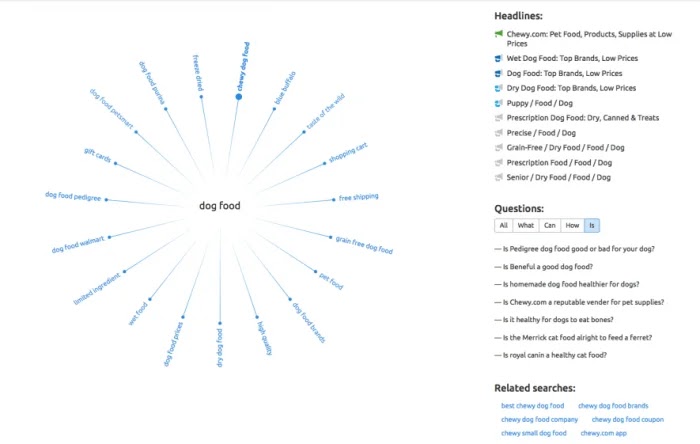The height and width of the screenshot is (444, 700).
Task: Select the grain free dog food keyword
Action: 364,245
